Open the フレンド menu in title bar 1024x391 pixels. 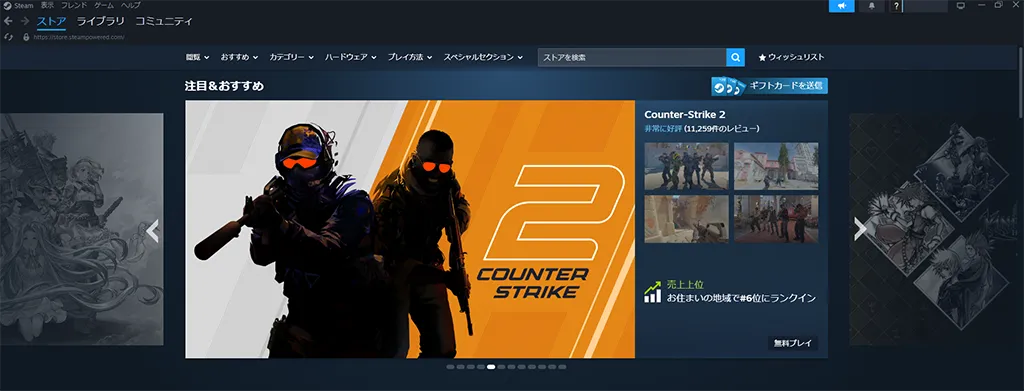tap(74, 5)
